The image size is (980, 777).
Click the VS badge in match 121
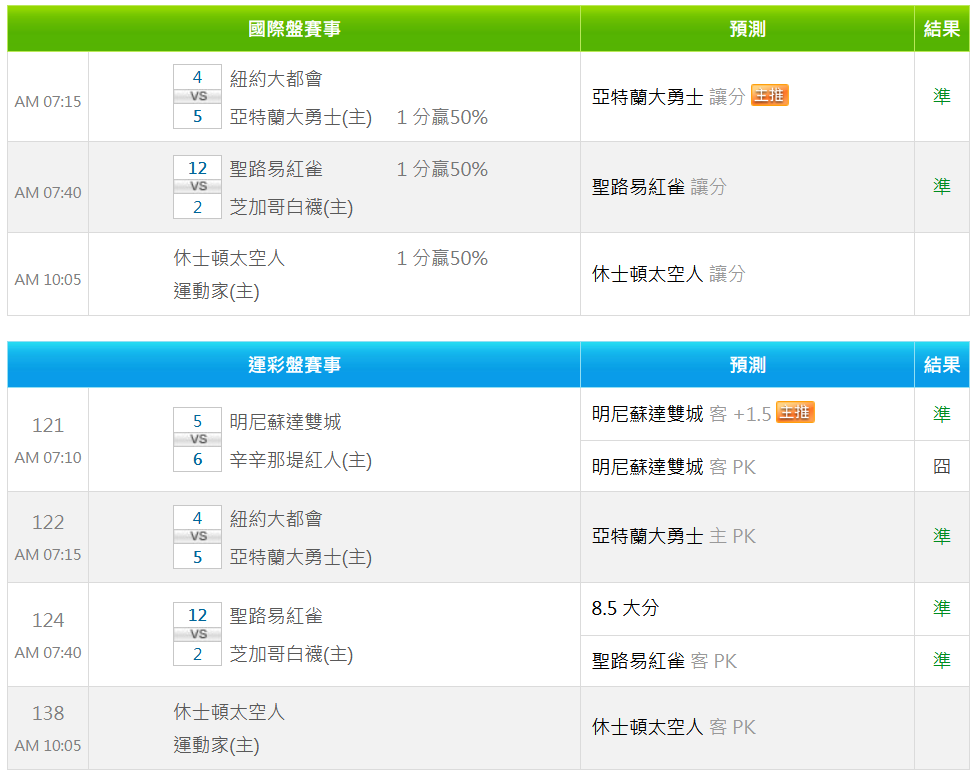[x=198, y=439]
